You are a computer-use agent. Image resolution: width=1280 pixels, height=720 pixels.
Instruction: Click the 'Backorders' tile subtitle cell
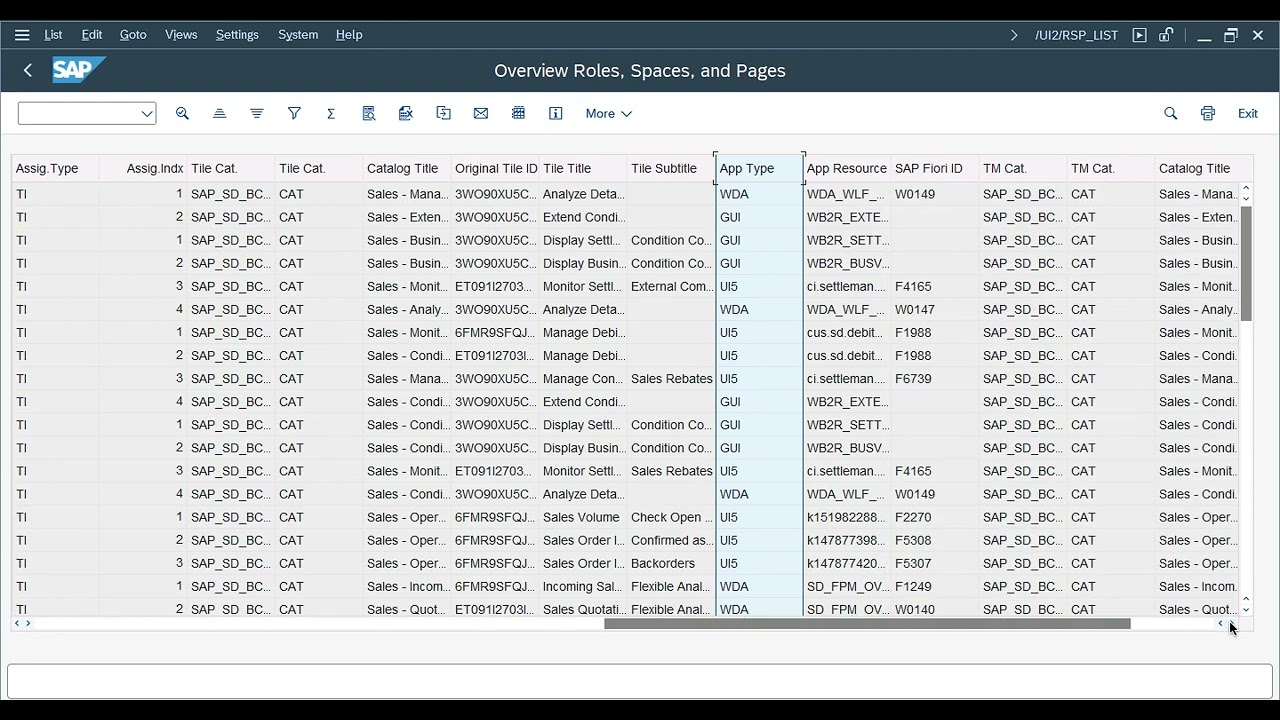click(671, 564)
